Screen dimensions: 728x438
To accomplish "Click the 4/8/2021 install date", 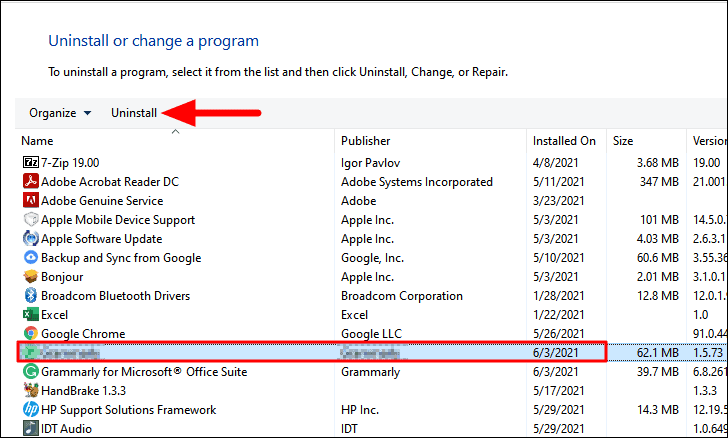I will click(556, 163).
